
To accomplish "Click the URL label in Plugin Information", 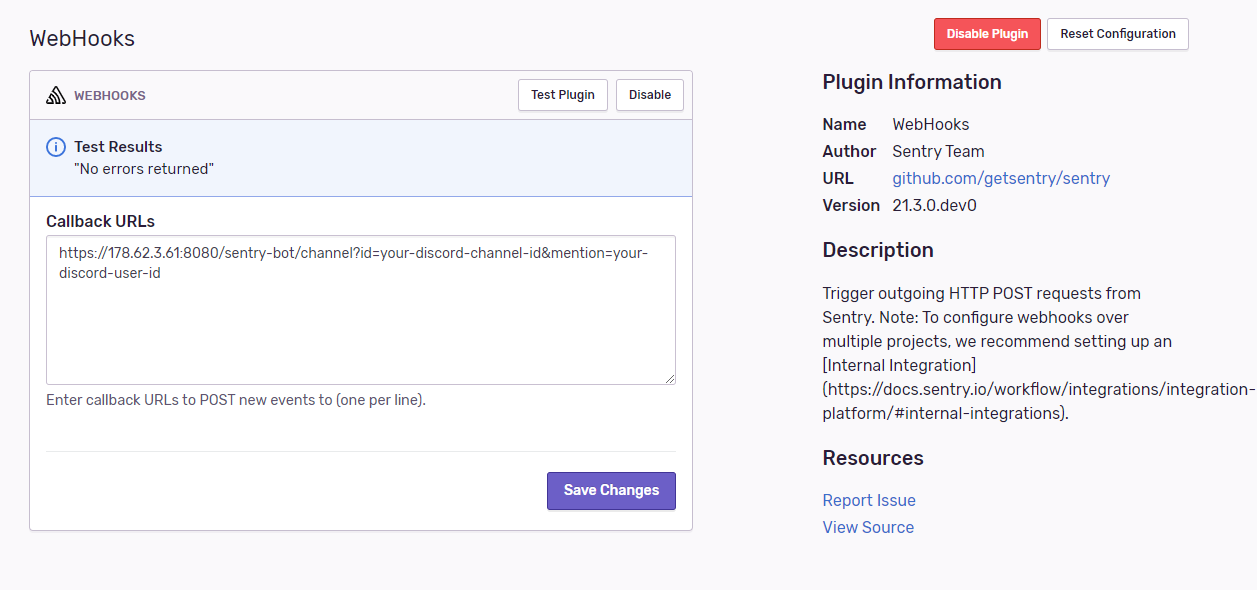I will tap(838, 179).
